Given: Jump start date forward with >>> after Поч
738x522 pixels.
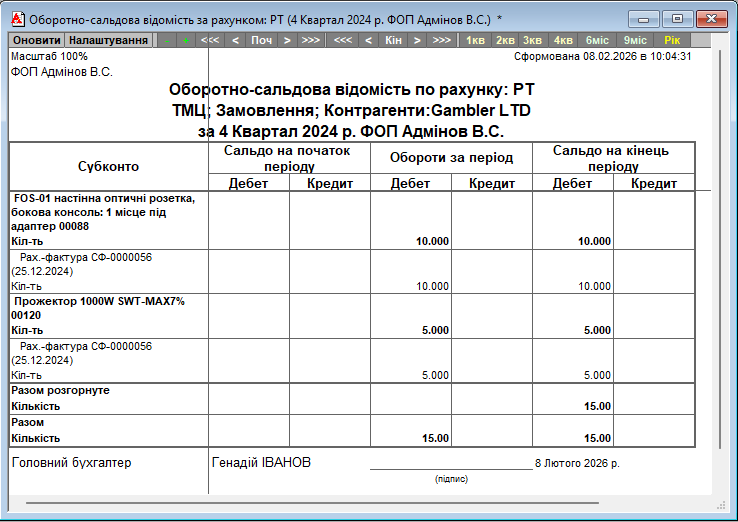Looking at the screenshot, I should click(x=311, y=40).
